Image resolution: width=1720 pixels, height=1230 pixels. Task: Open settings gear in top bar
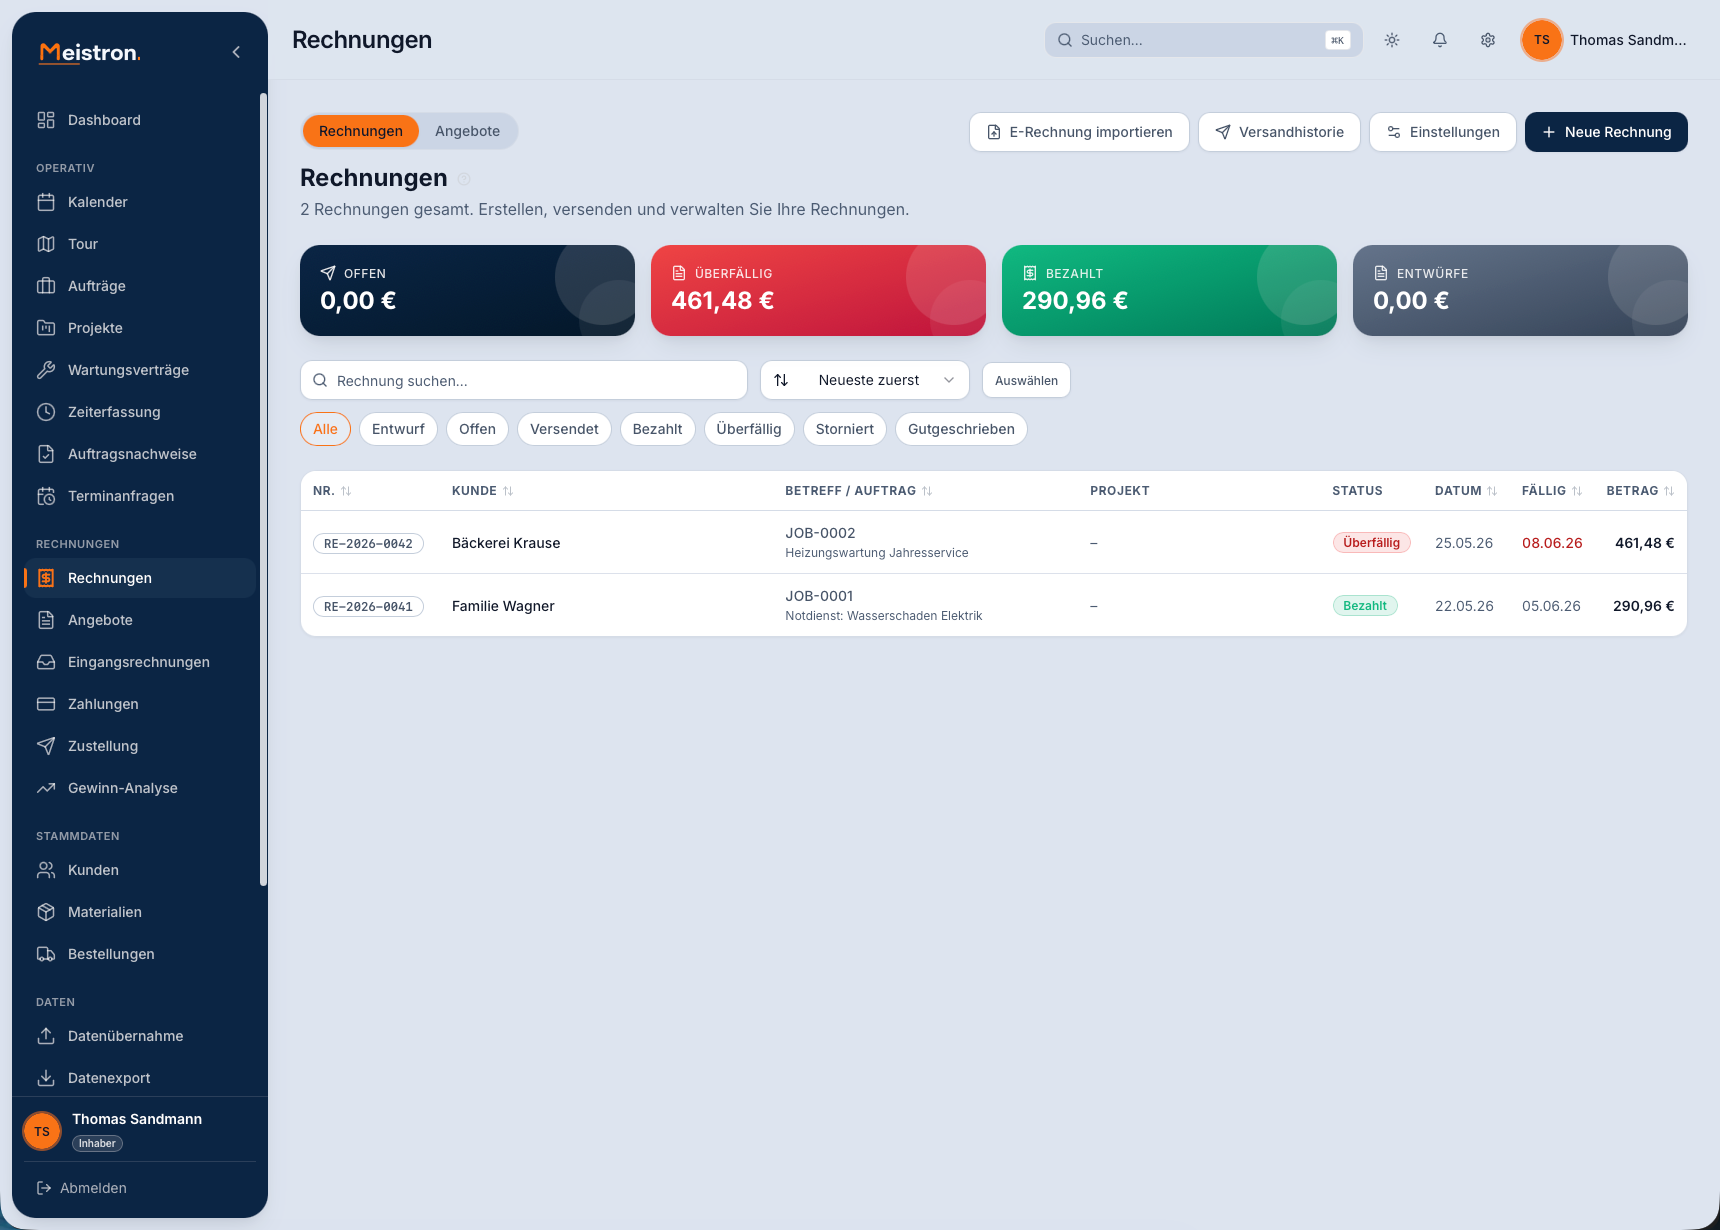1488,40
